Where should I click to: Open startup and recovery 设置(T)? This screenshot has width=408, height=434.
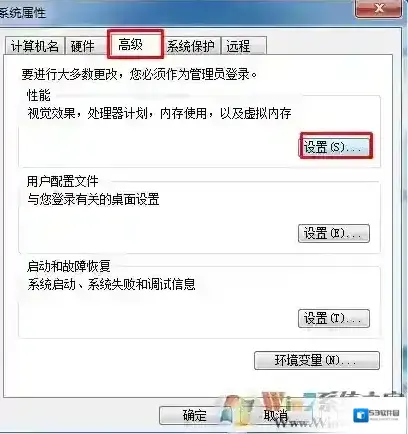coord(334,318)
